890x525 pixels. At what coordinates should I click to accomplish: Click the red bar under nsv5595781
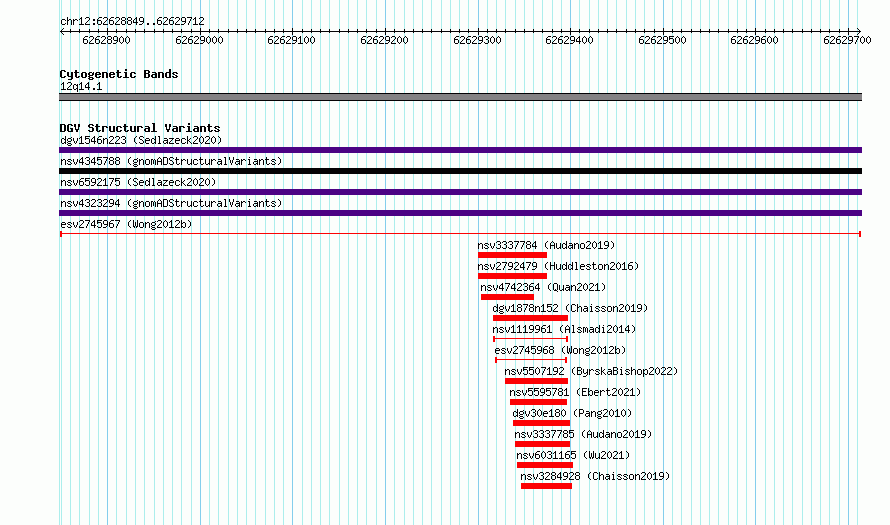(539, 402)
